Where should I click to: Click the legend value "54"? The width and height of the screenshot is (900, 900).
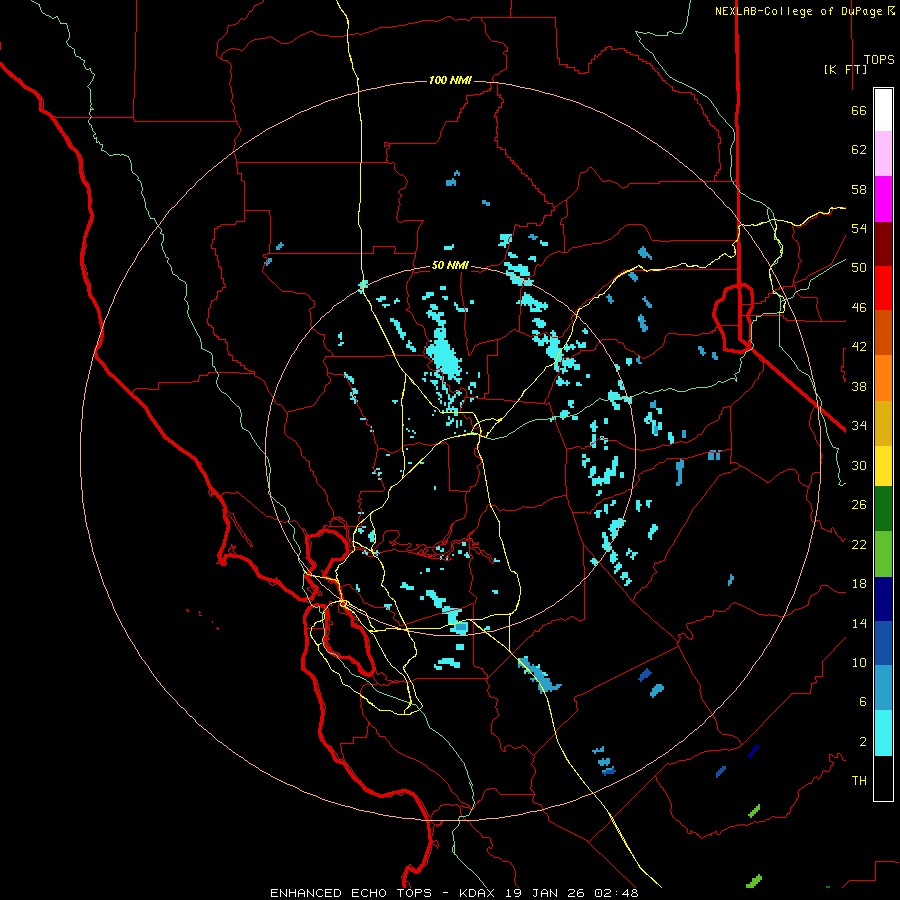tap(859, 228)
